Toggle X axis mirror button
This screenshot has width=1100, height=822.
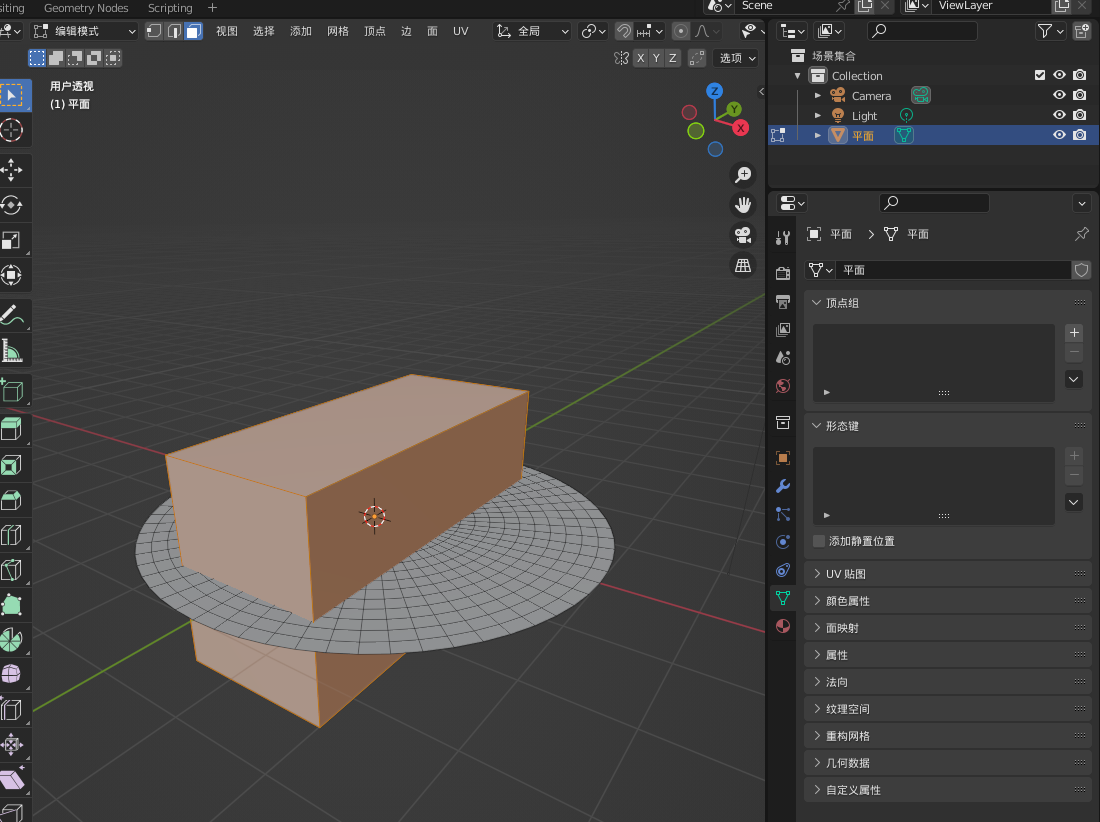640,58
